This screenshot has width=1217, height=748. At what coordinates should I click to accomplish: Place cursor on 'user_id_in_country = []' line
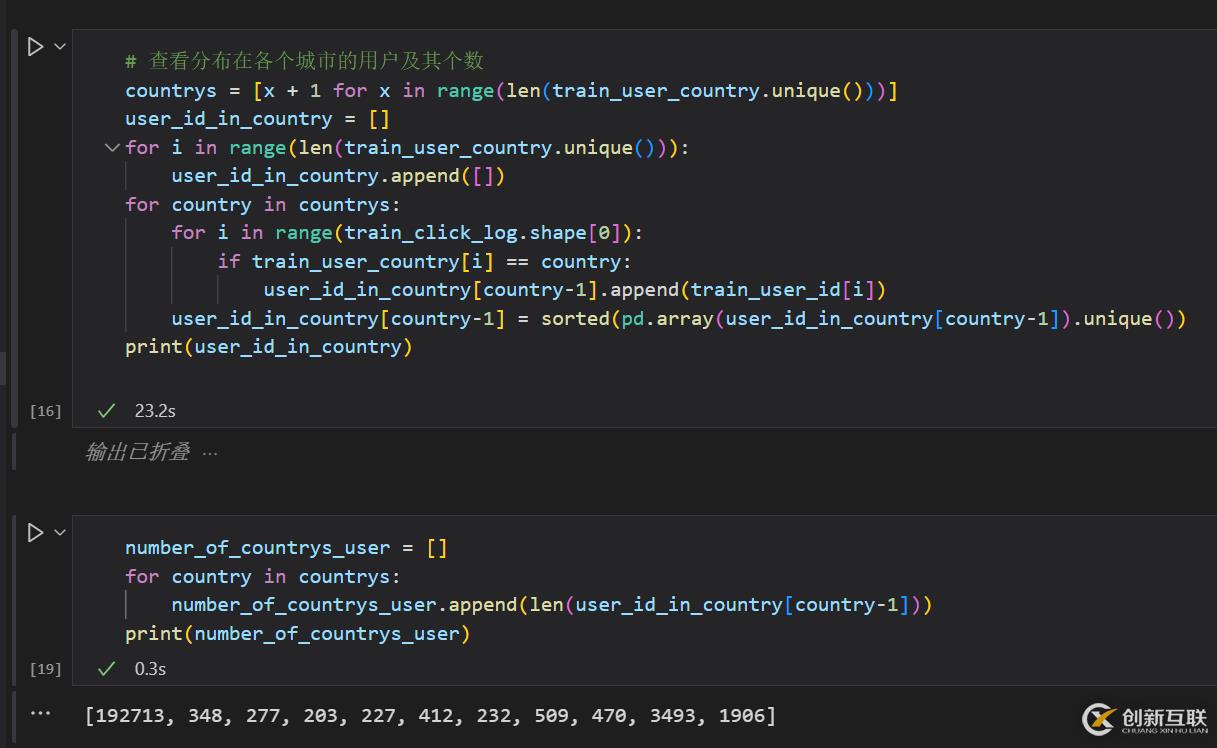[257, 119]
